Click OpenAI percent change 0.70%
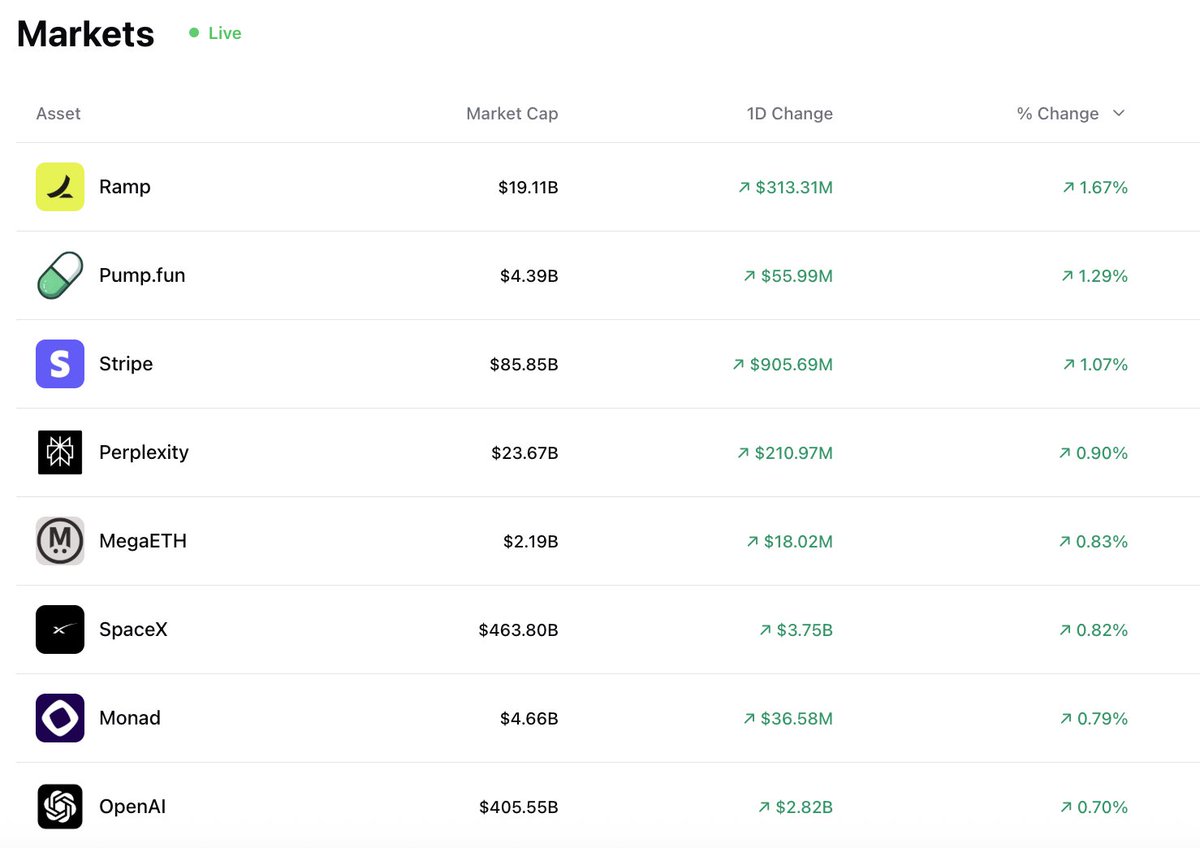1200x848 pixels. [1094, 807]
